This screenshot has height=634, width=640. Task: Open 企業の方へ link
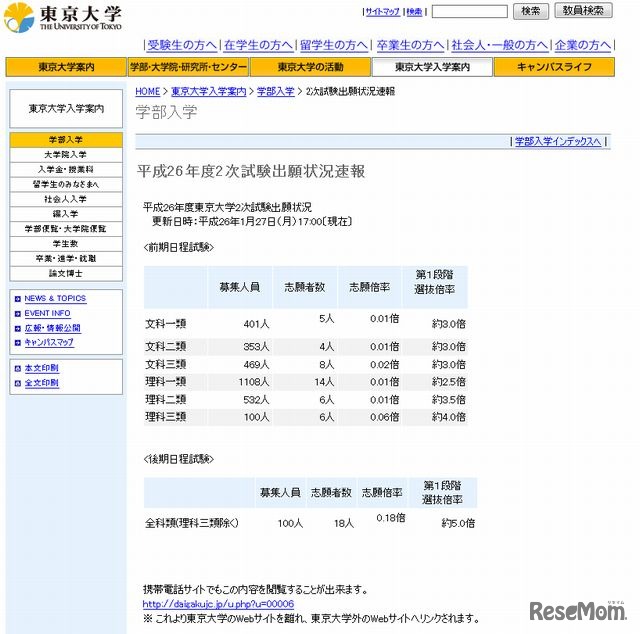coord(583,45)
